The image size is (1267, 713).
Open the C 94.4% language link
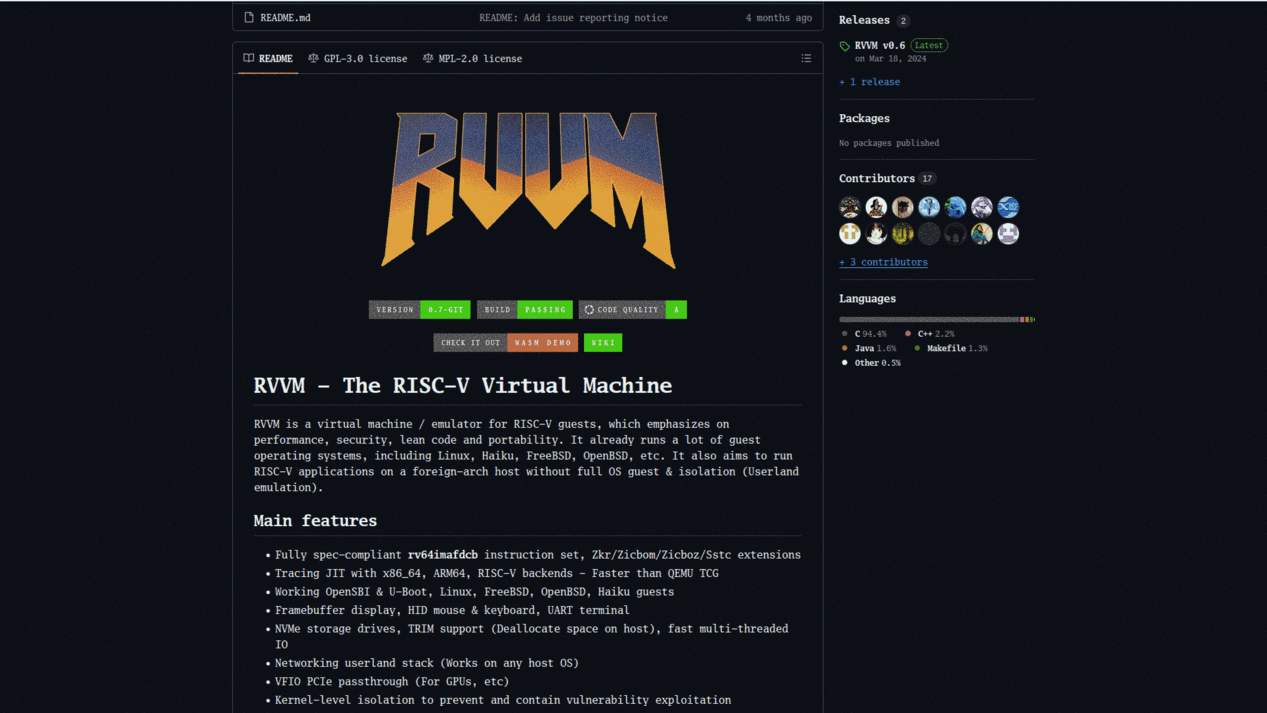(865, 334)
